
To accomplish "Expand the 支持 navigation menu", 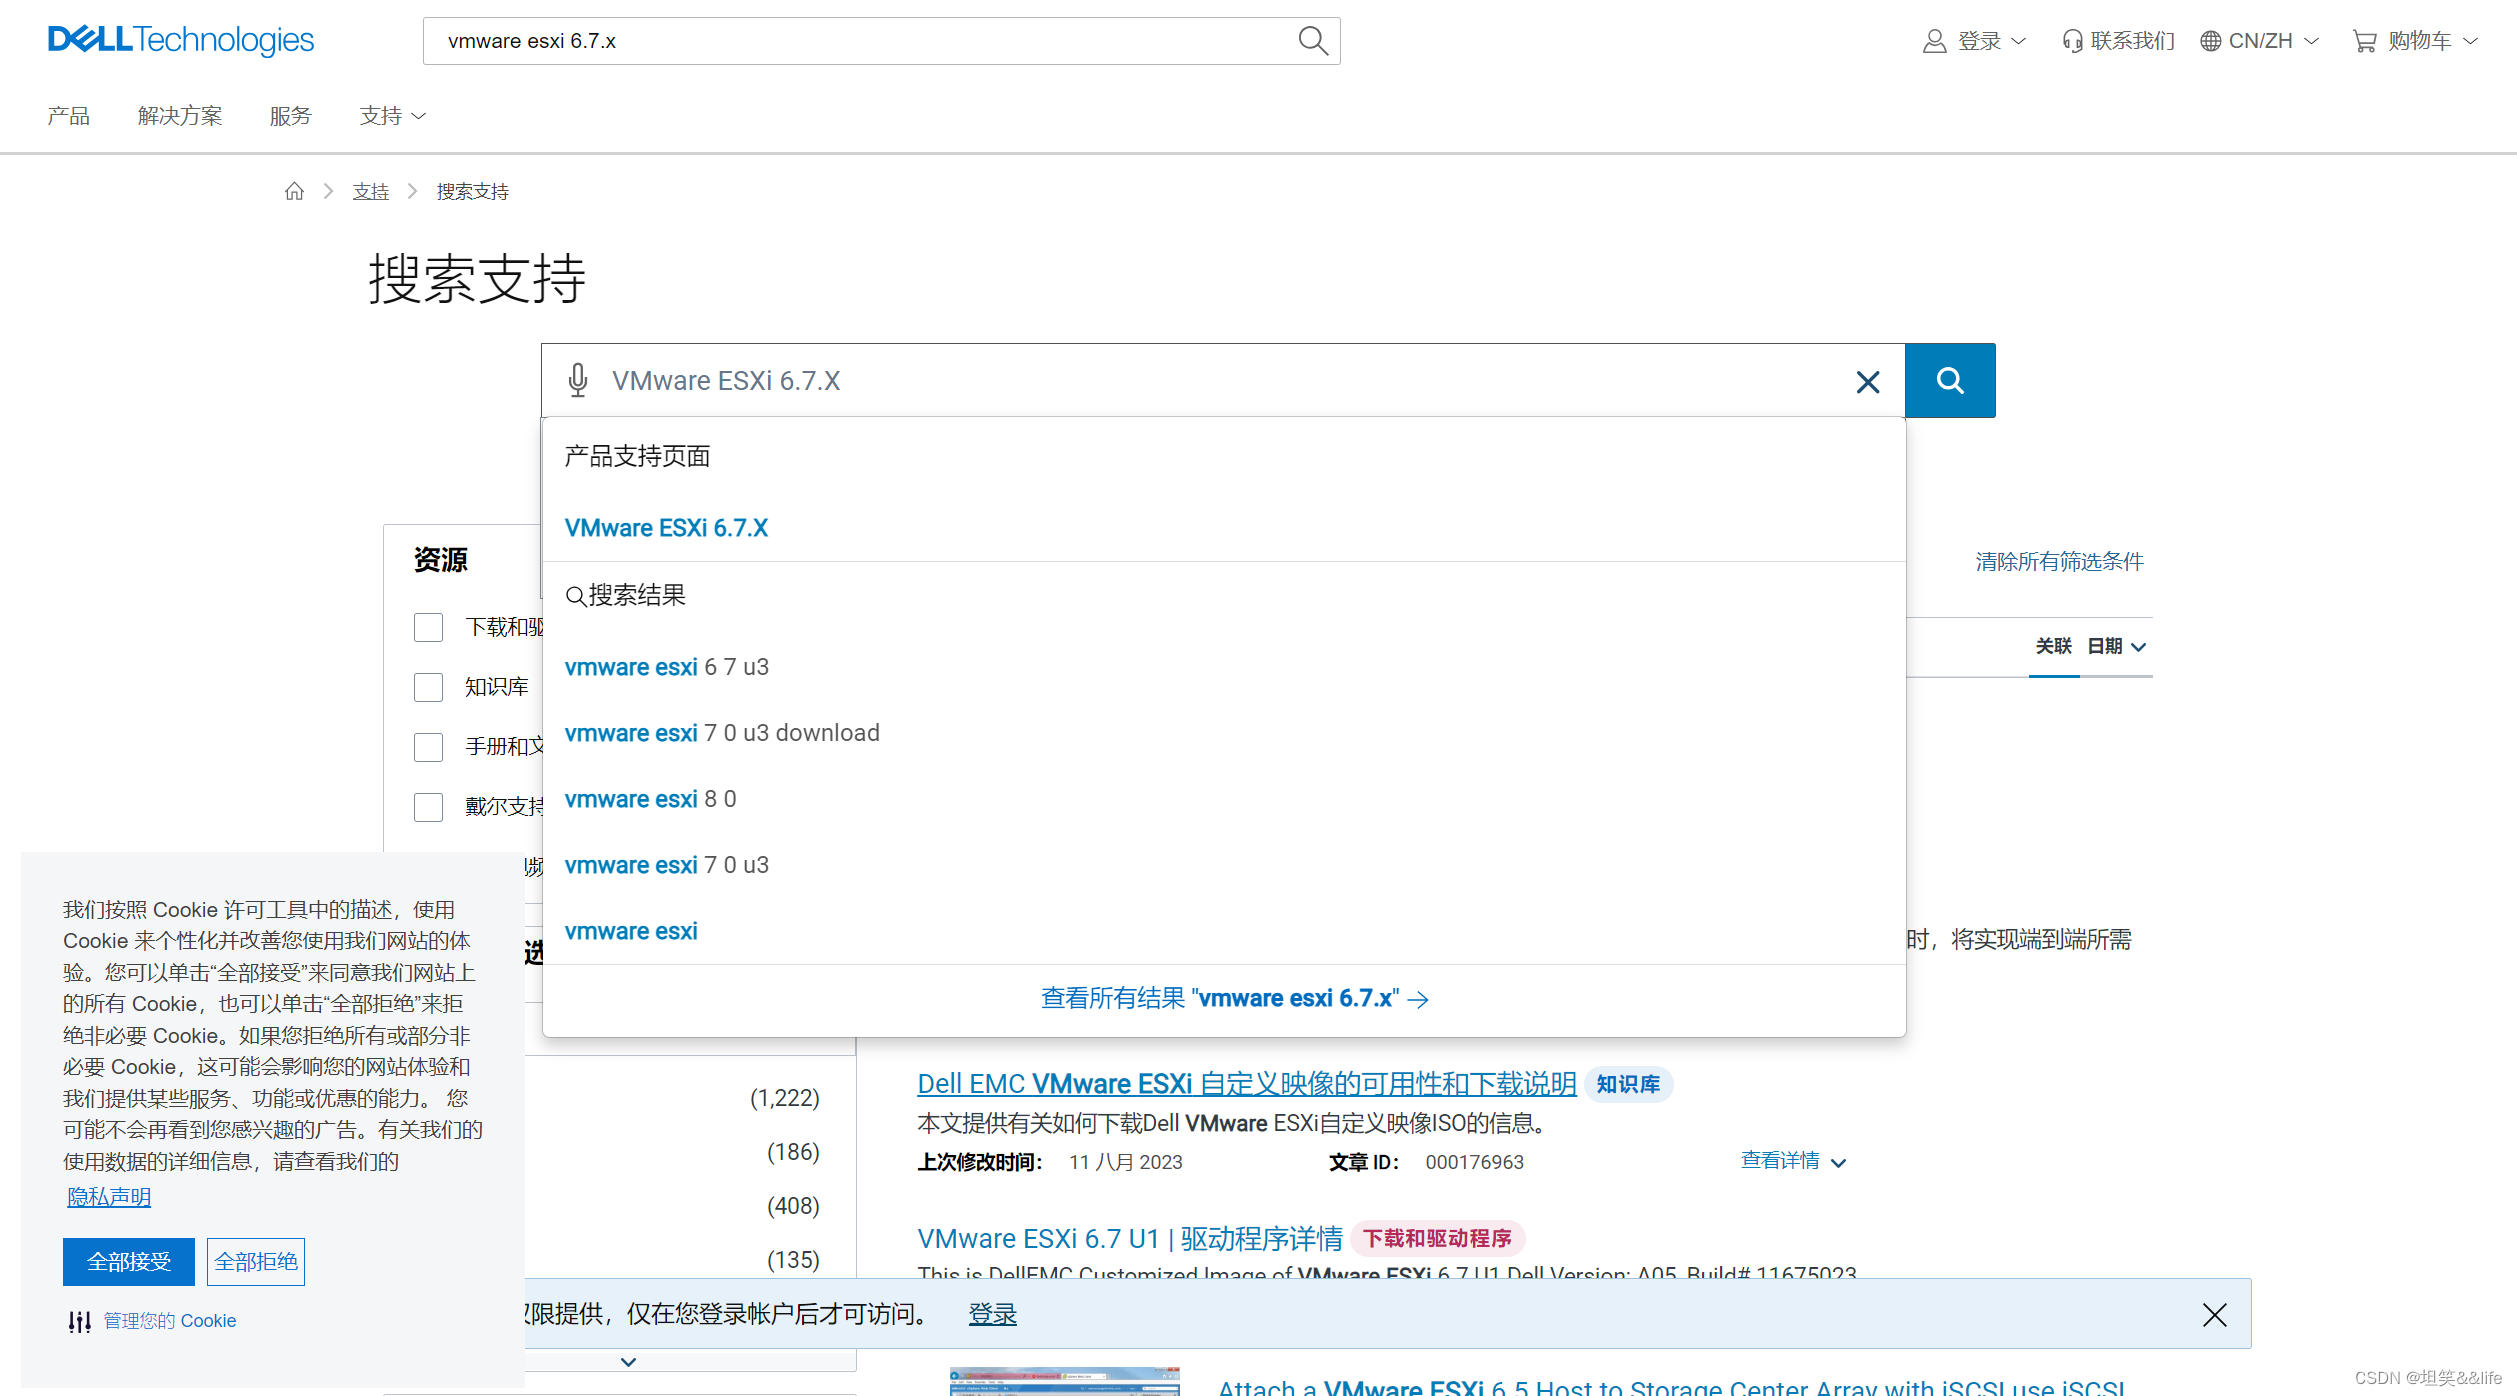I will 393,116.
